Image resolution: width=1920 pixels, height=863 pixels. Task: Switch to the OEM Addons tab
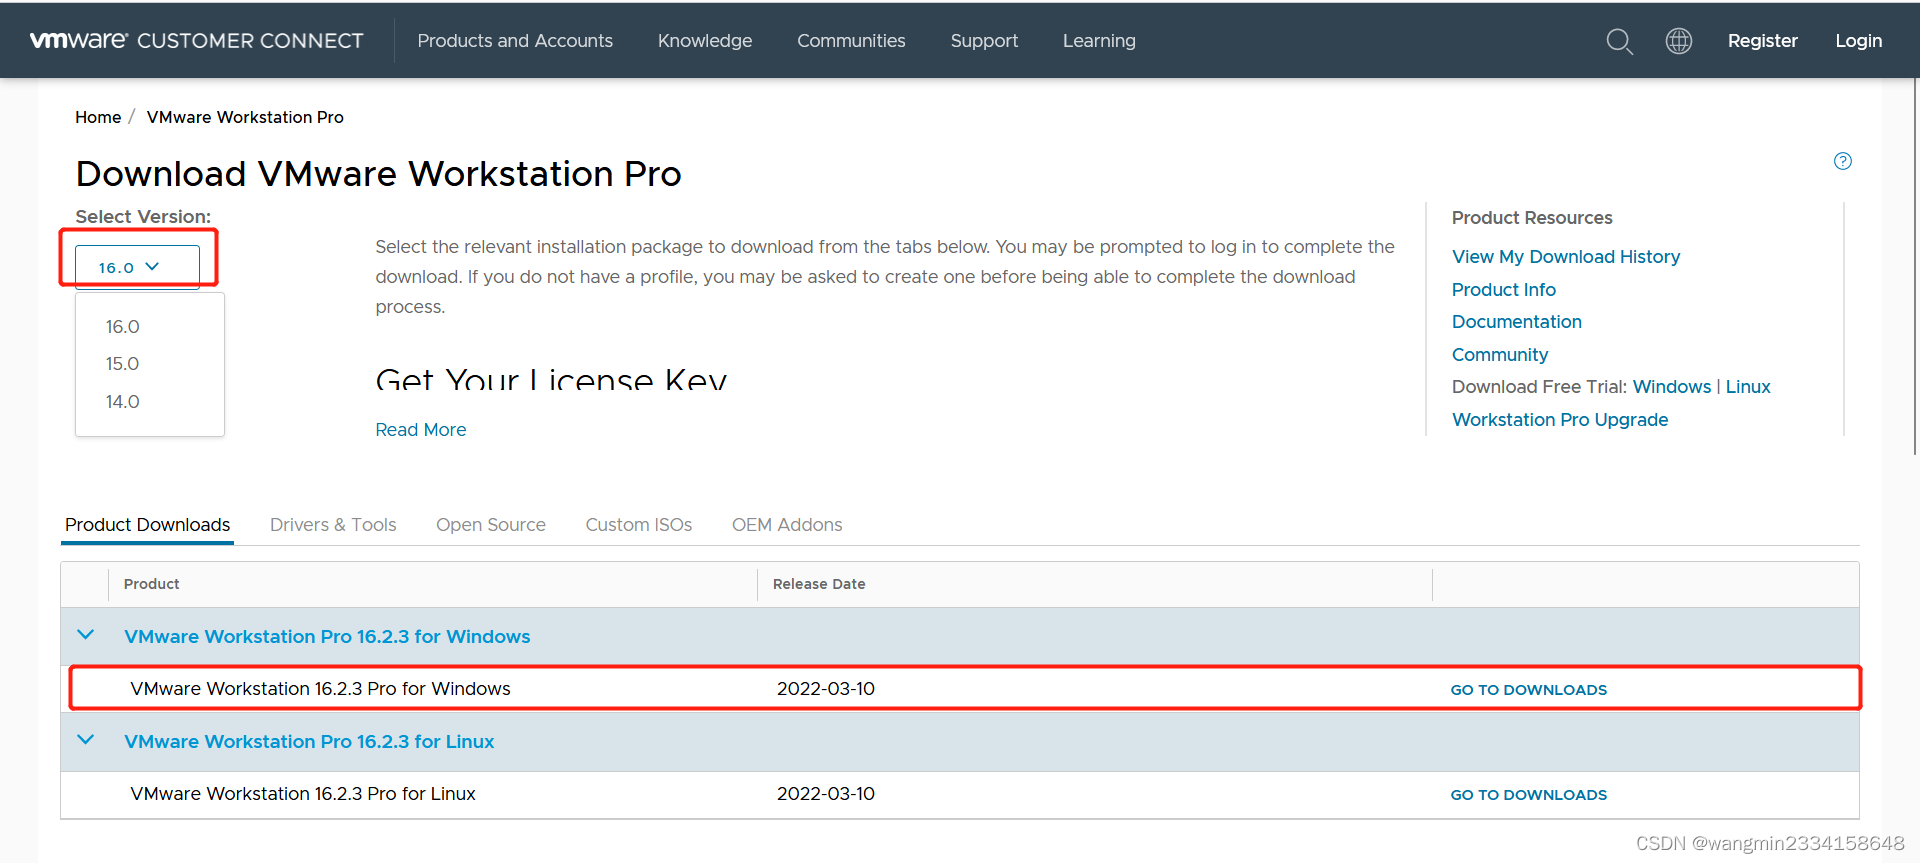[787, 525]
